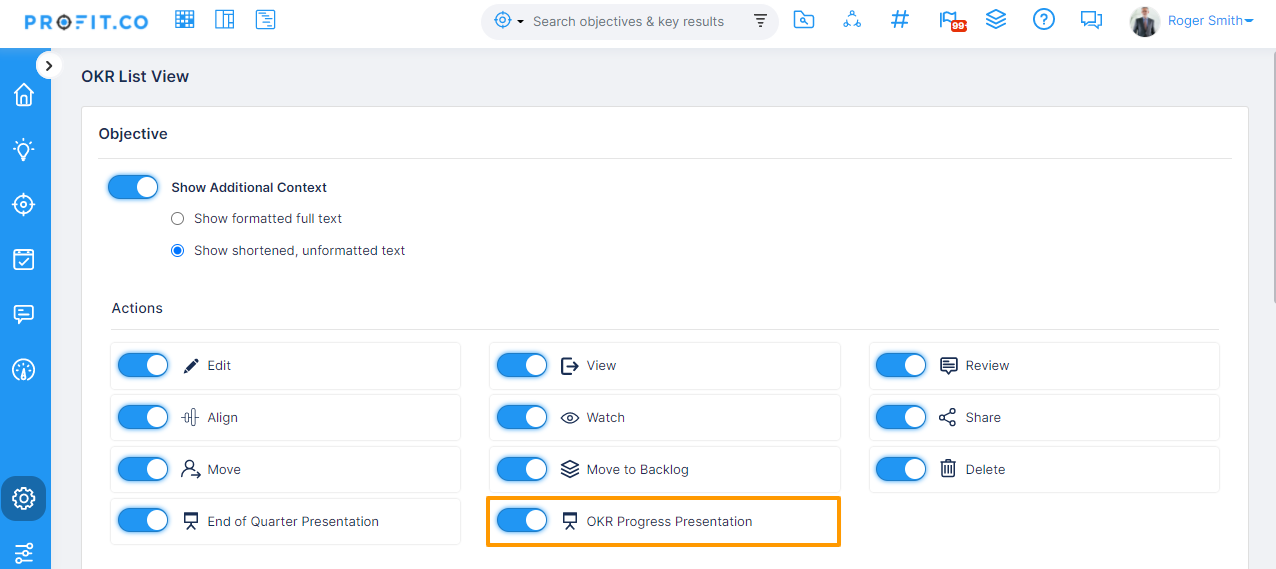Expand the left sidebar with arrow button
This screenshot has height=569, width=1276.
tap(49, 65)
